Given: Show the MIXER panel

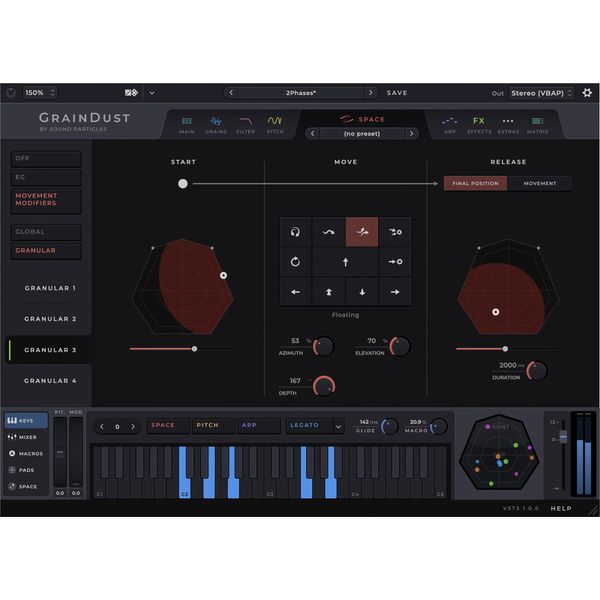Looking at the screenshot, I should point(26,437).
